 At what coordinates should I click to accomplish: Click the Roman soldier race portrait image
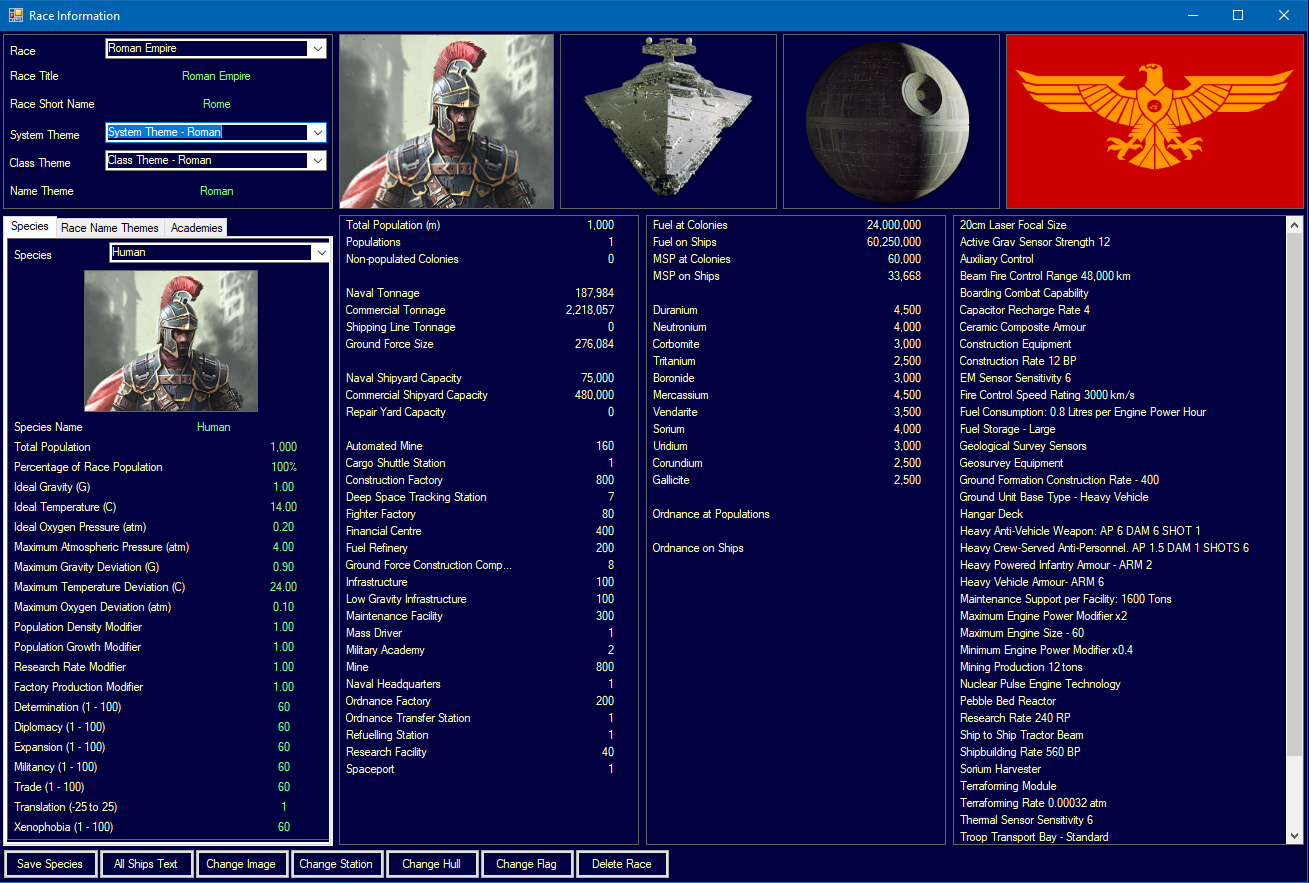(x=446, y=121)
